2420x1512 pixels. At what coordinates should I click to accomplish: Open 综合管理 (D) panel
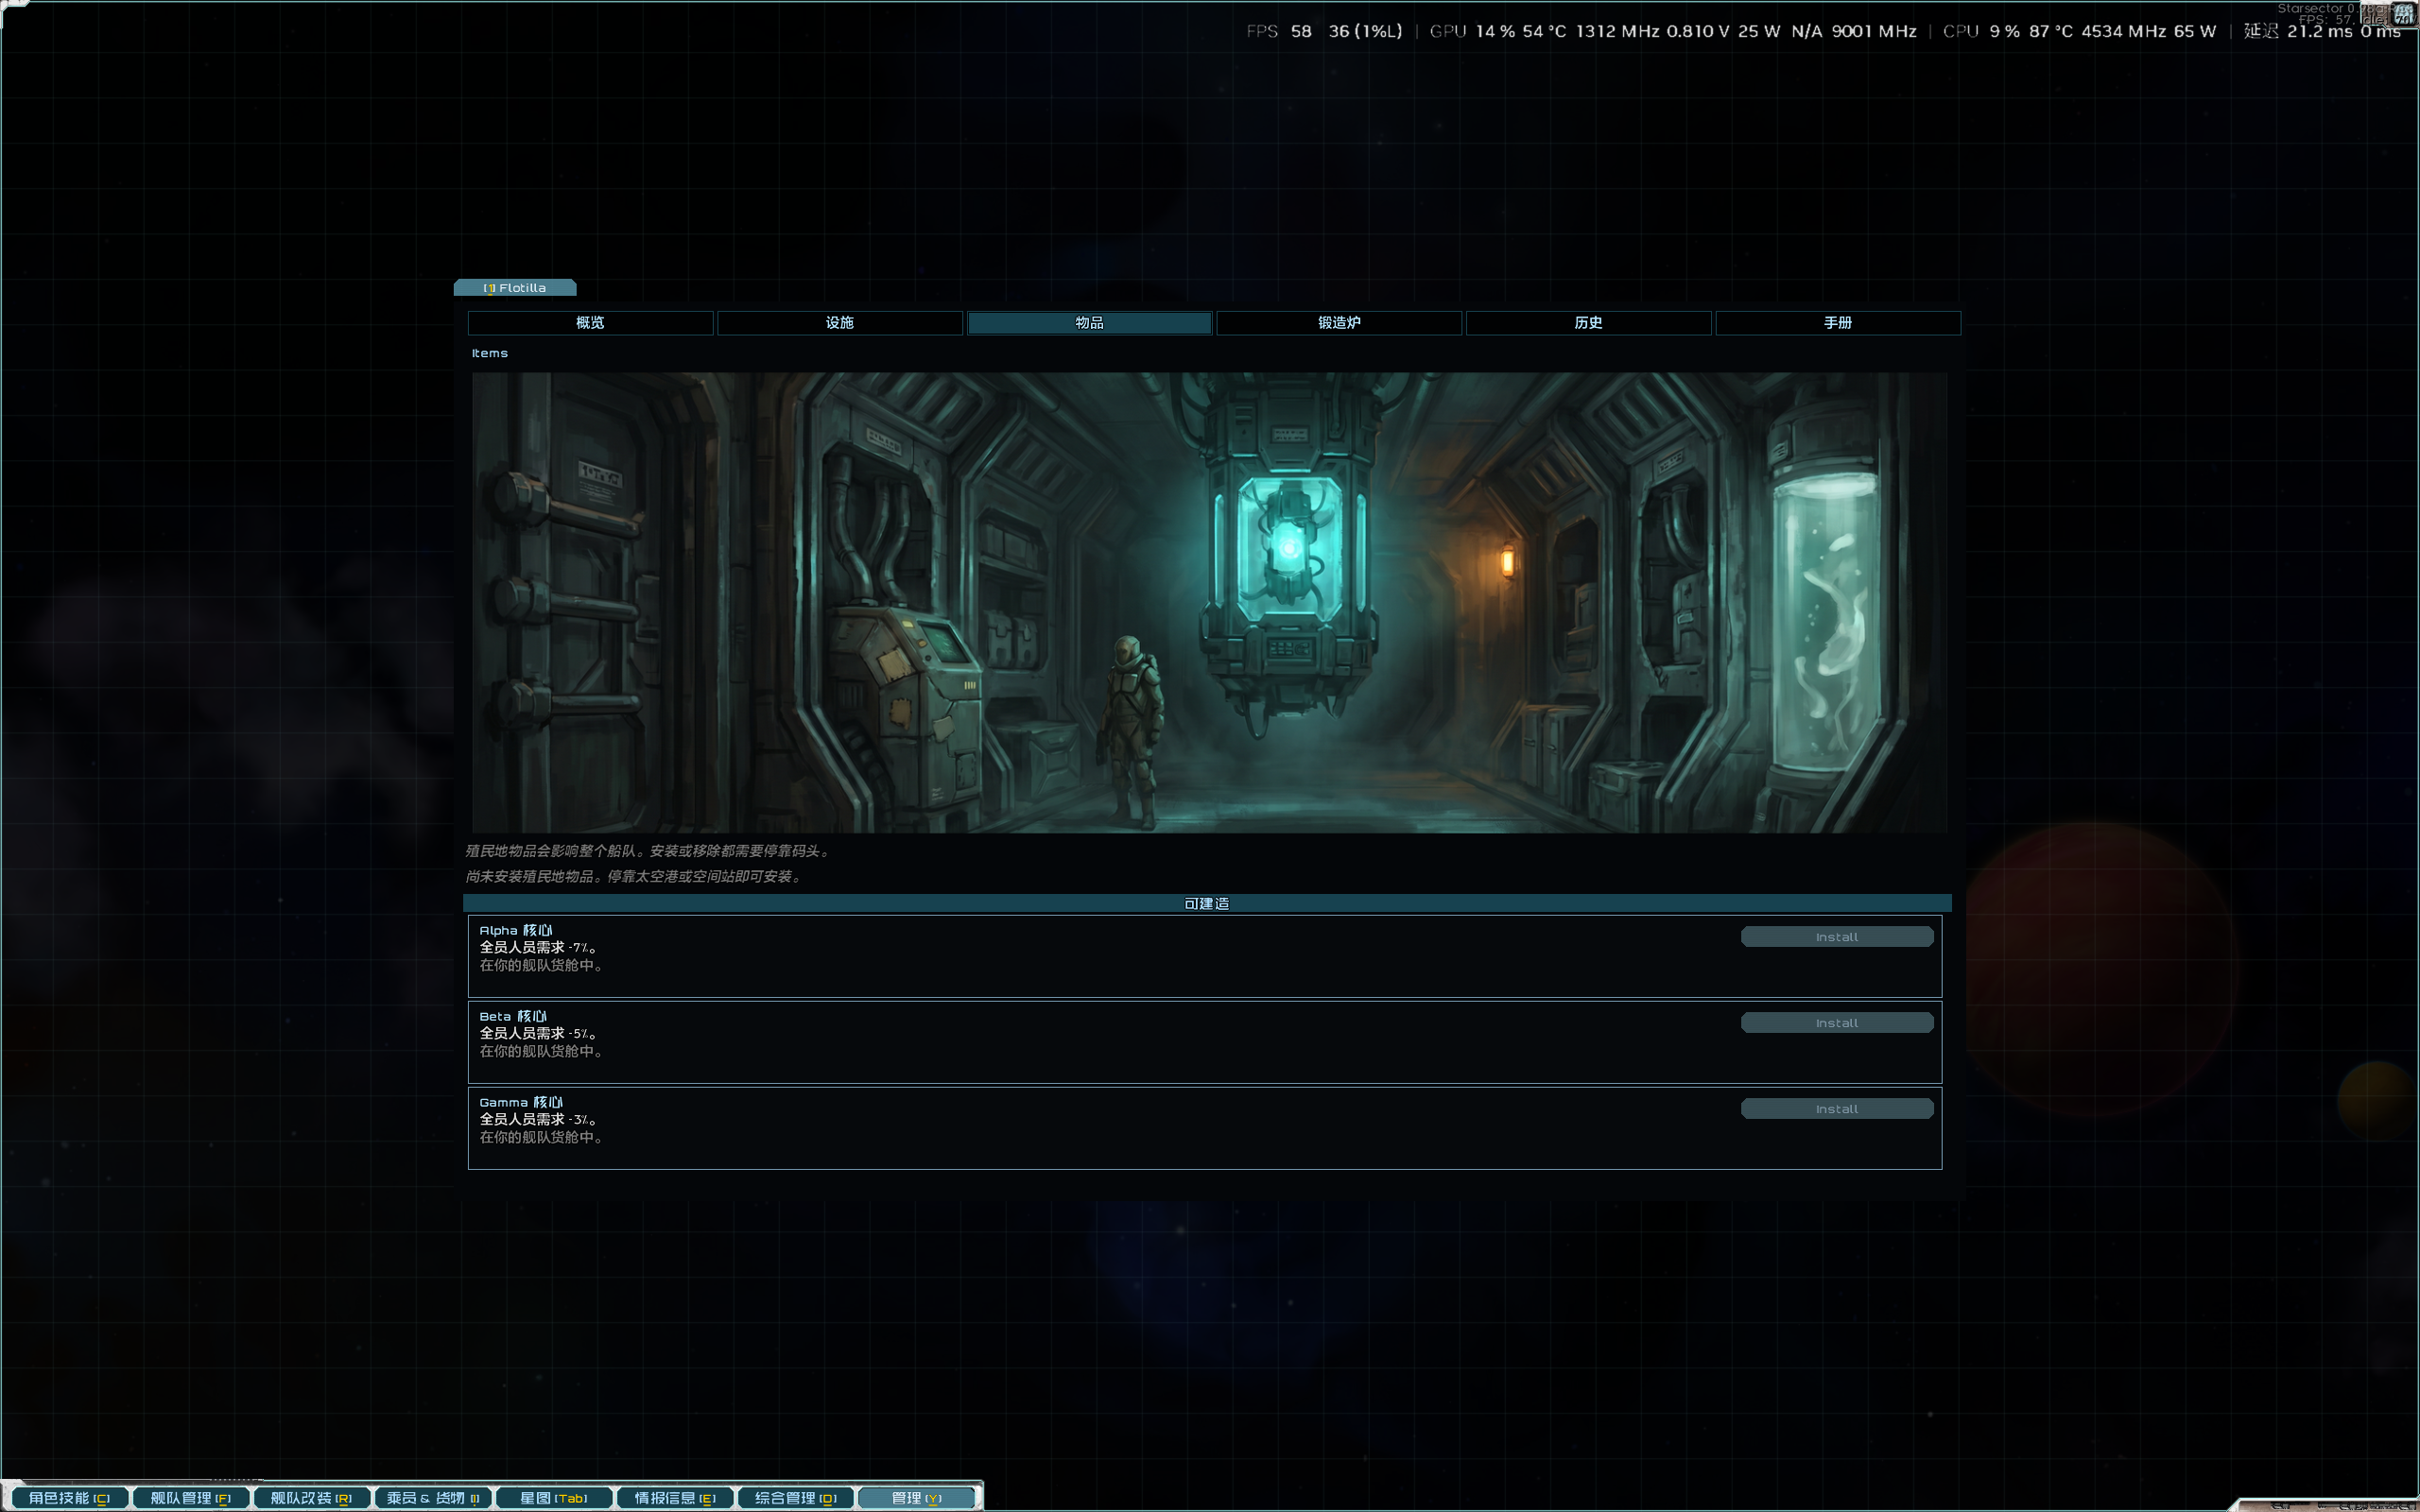click(x=795, y=1498)
